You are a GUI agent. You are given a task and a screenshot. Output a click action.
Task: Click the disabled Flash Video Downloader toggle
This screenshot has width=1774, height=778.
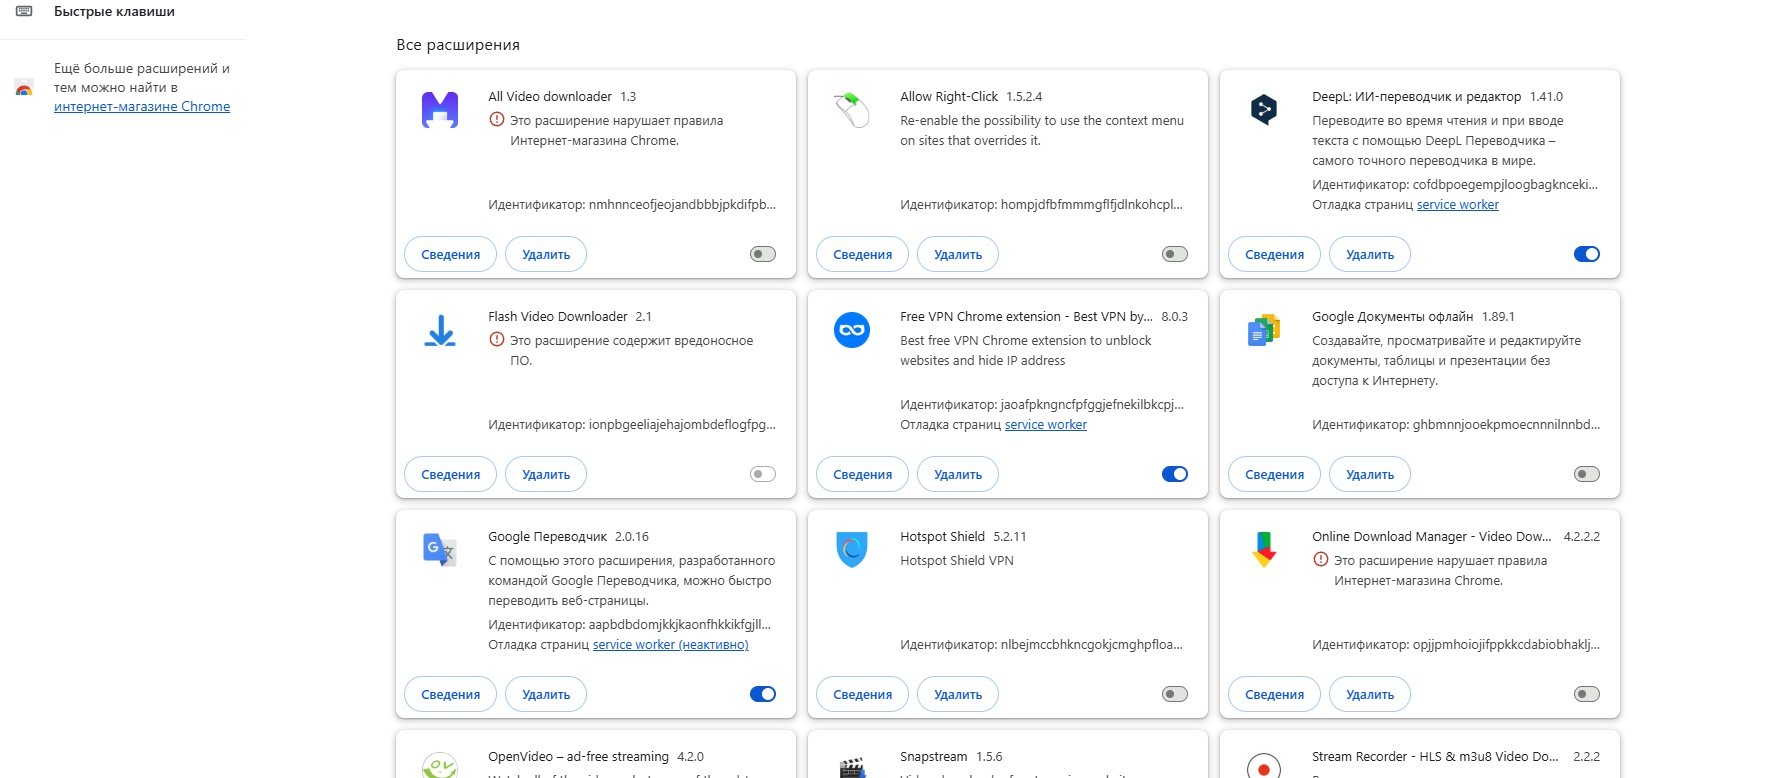[763, 474]
